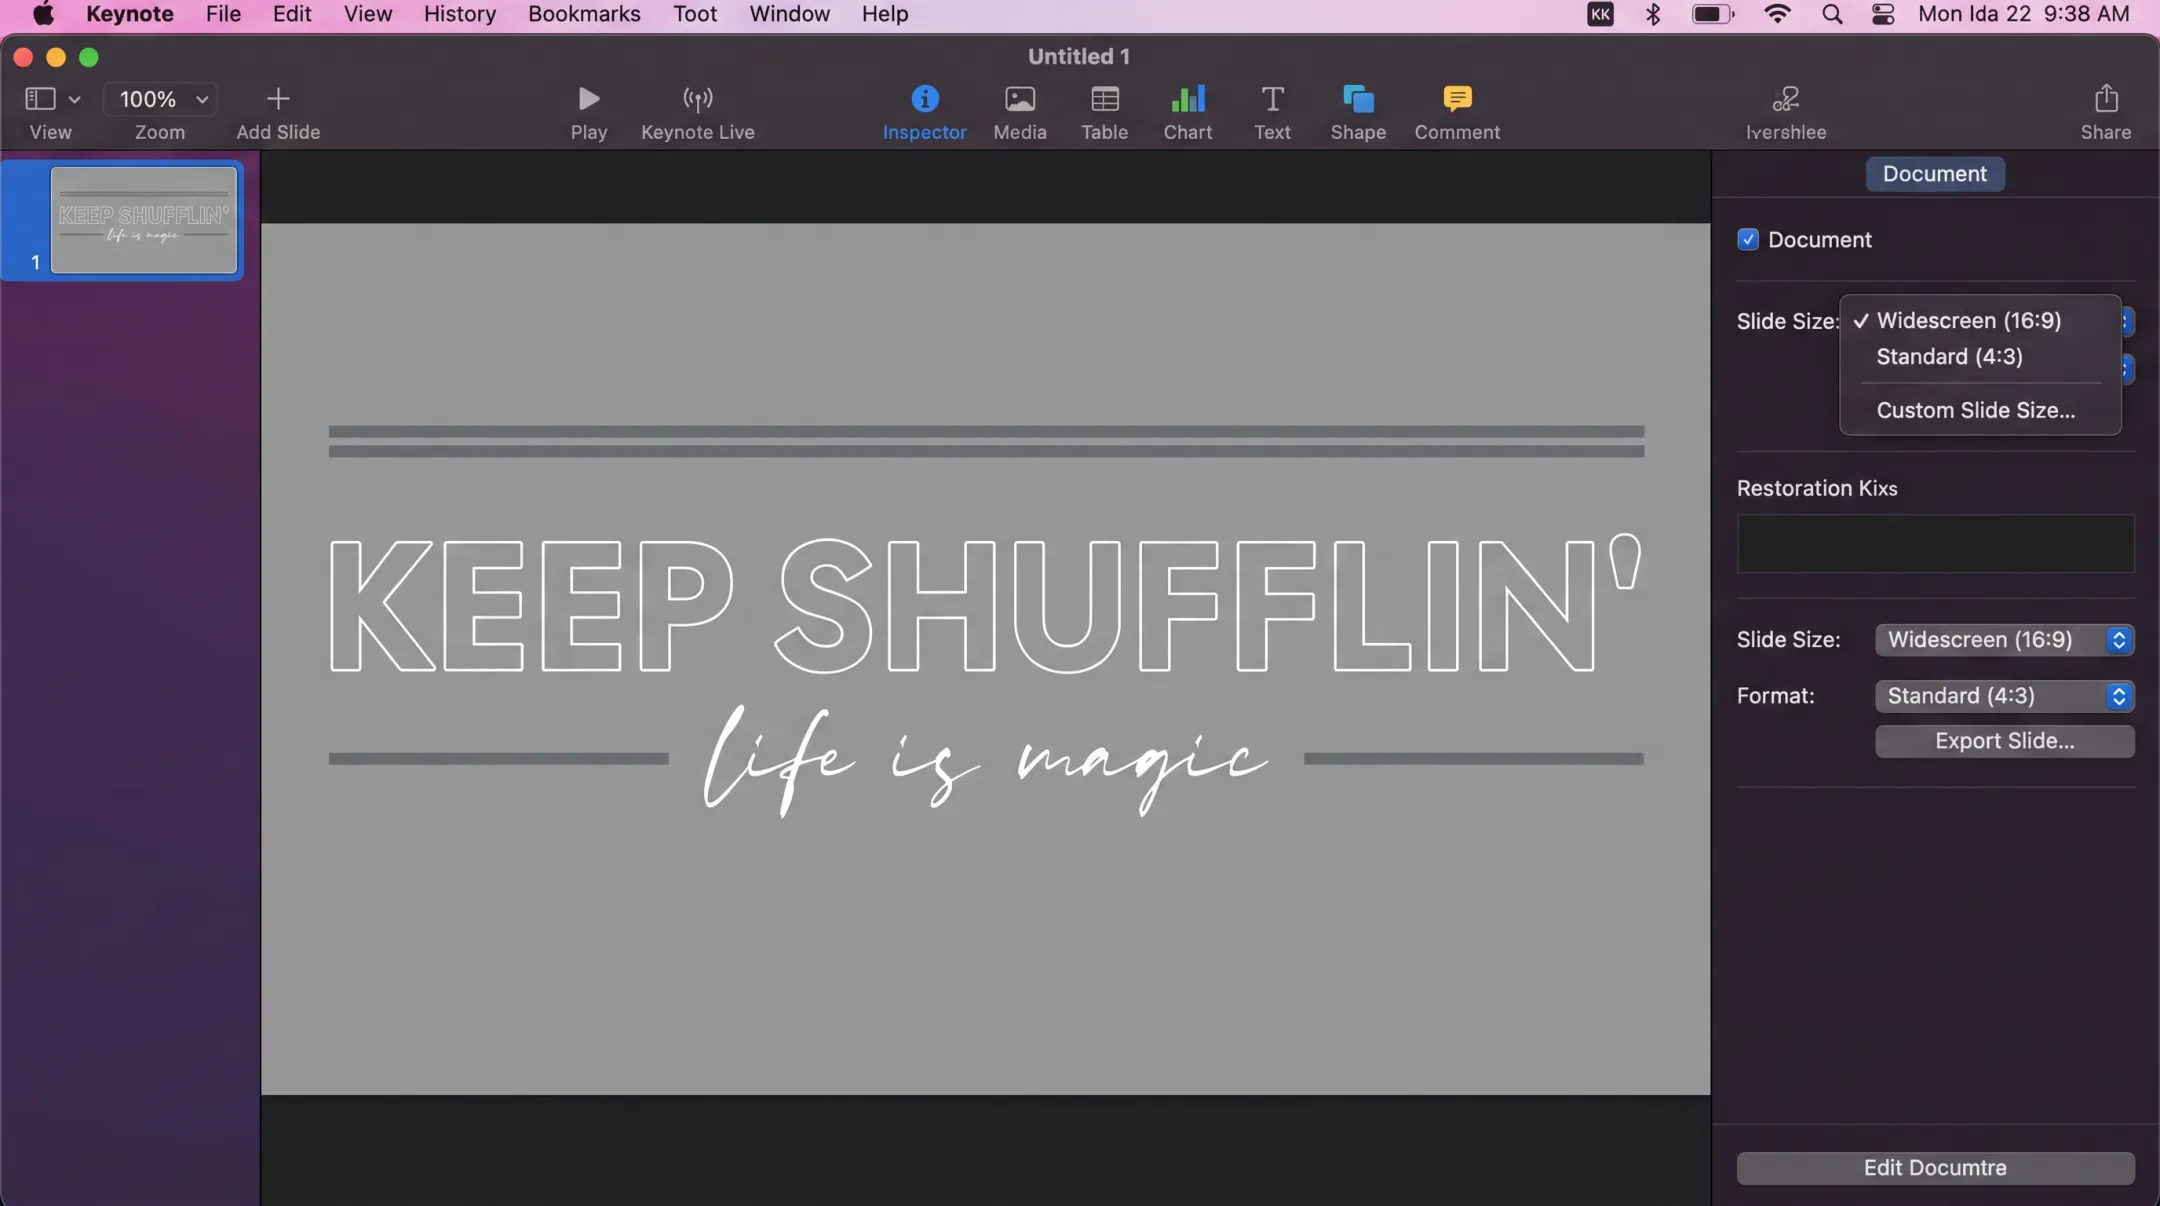Insert Media from toolbar

[1020, 98]
